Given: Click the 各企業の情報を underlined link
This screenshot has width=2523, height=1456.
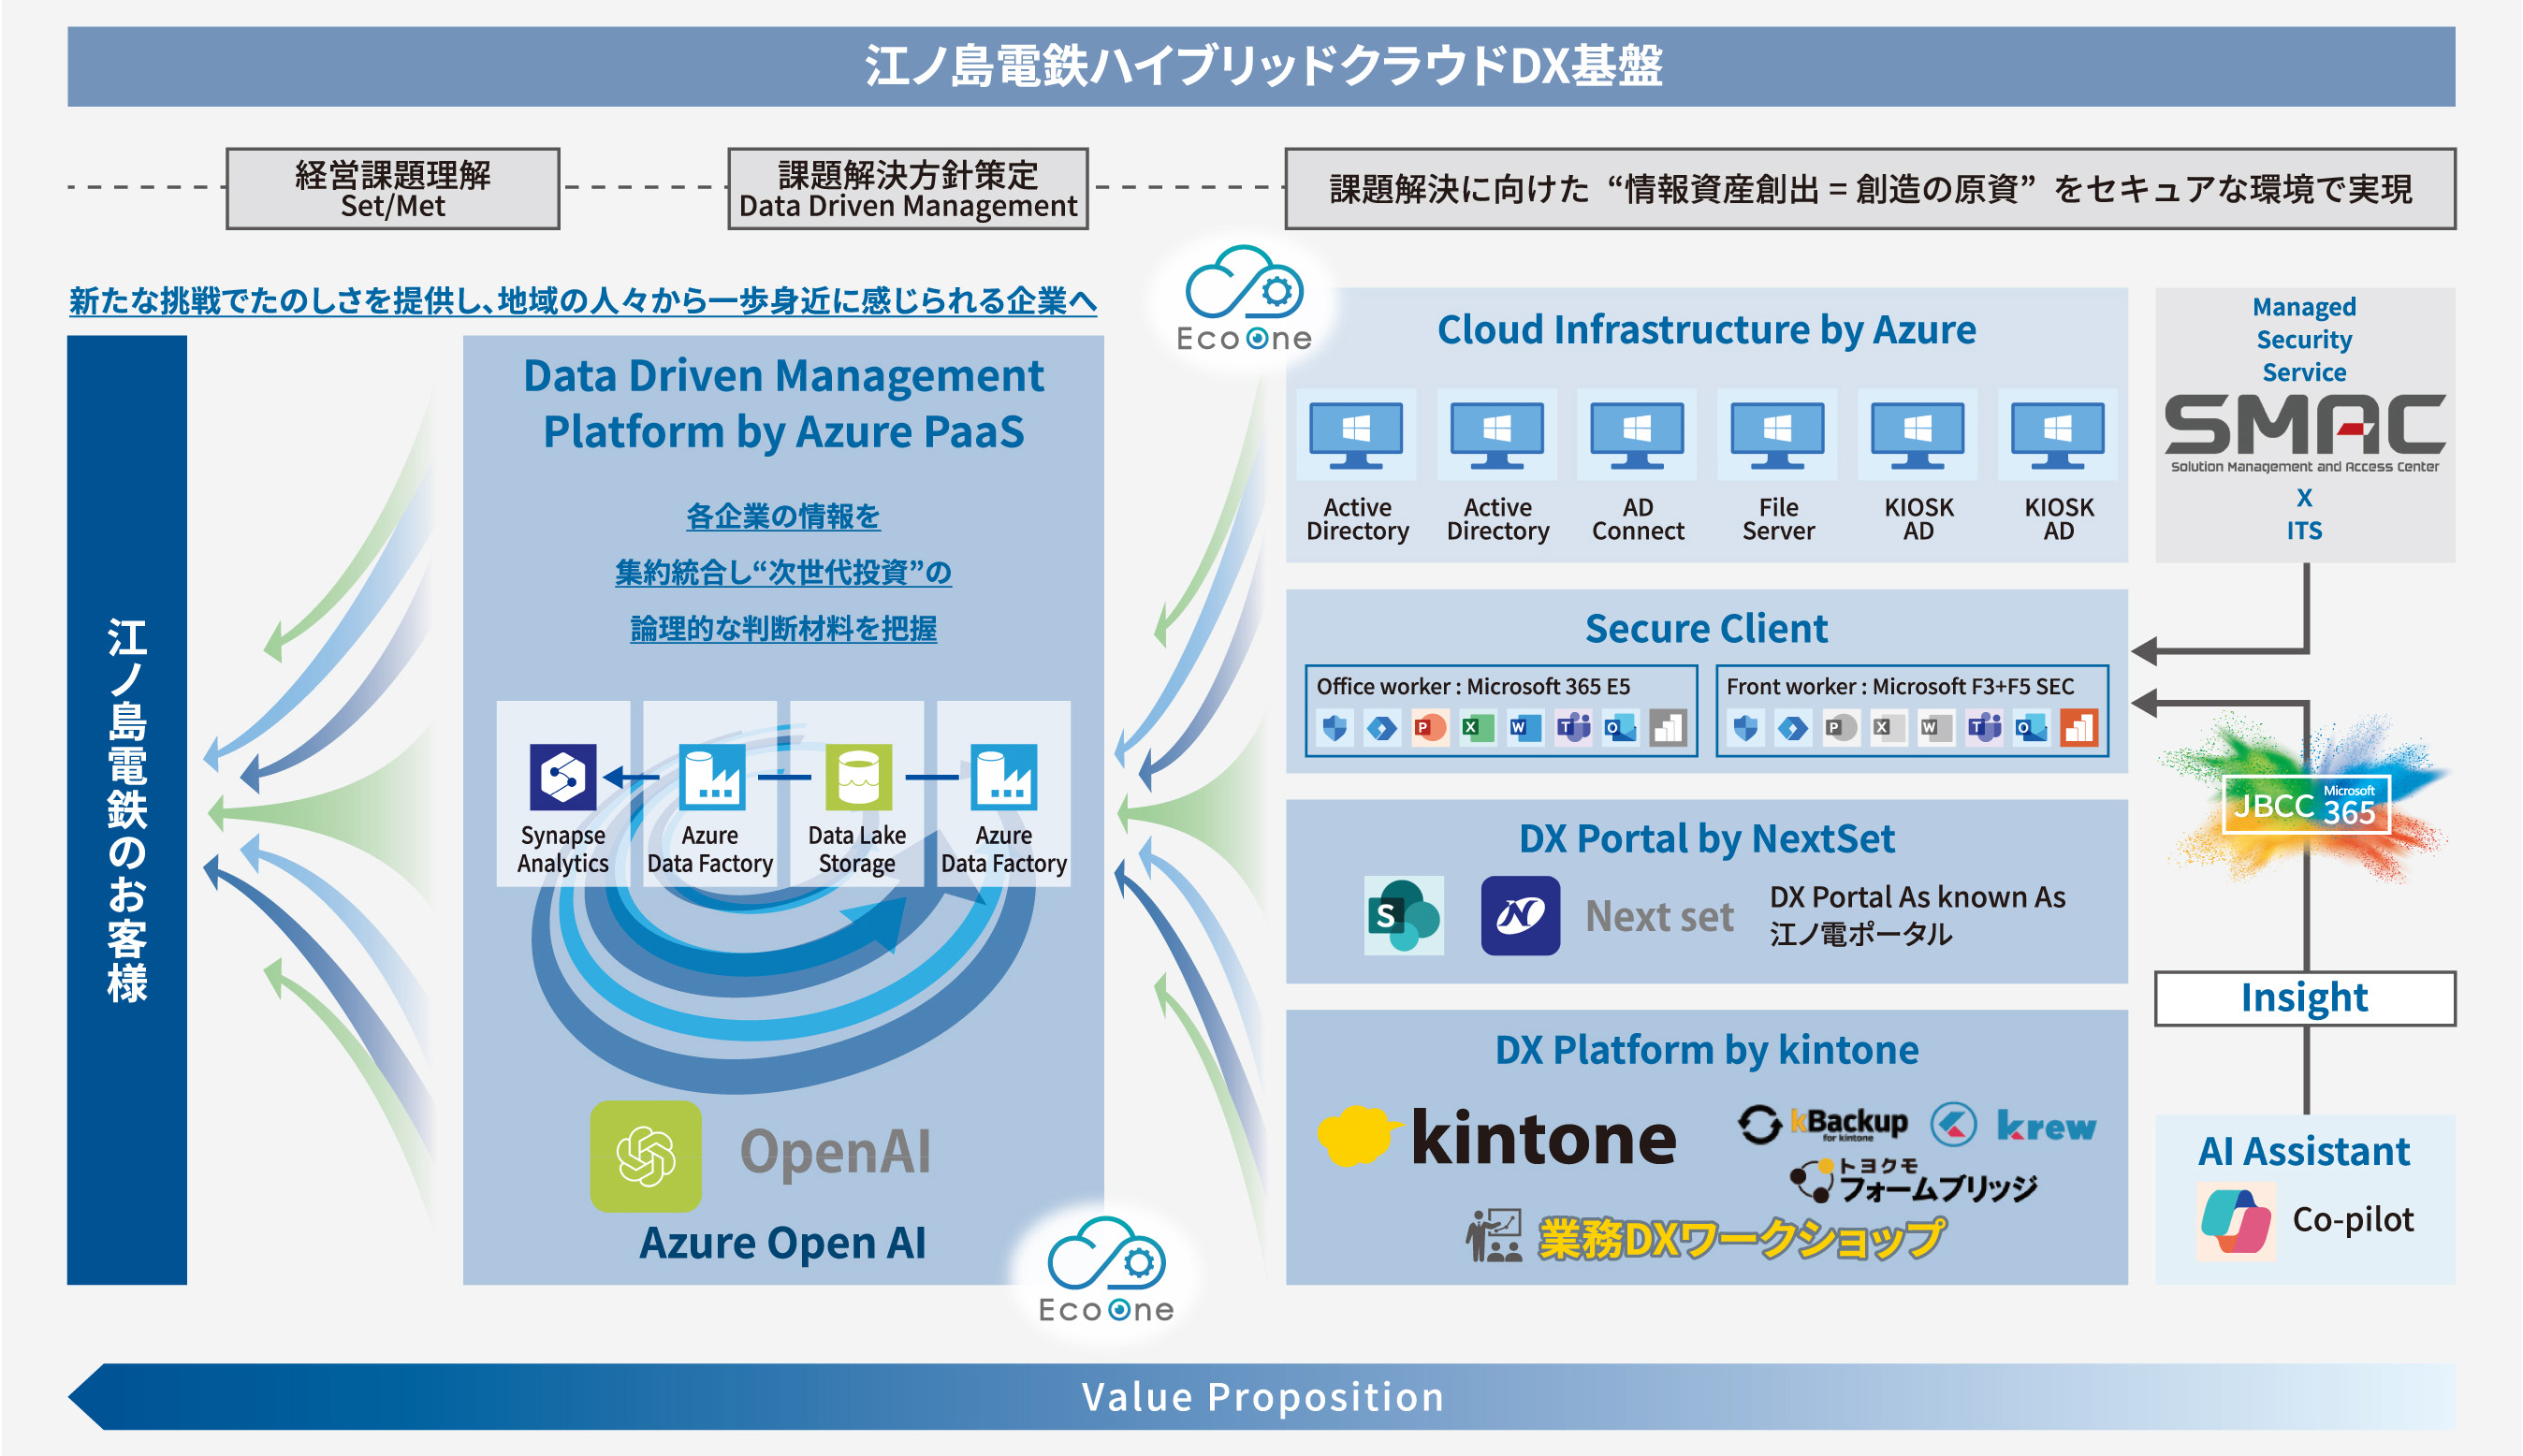Looking at the screenshot, I should [x=783, y=517].
